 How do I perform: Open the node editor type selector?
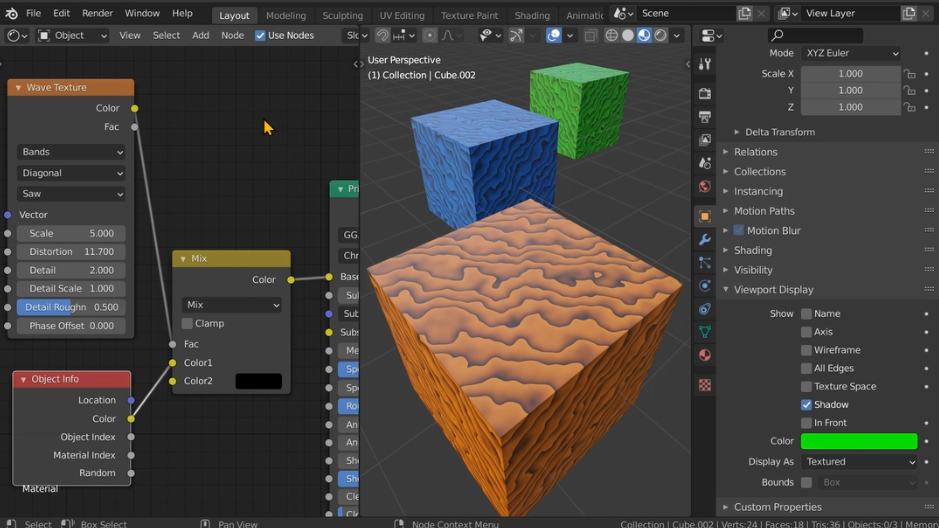(x=17, y=35)
